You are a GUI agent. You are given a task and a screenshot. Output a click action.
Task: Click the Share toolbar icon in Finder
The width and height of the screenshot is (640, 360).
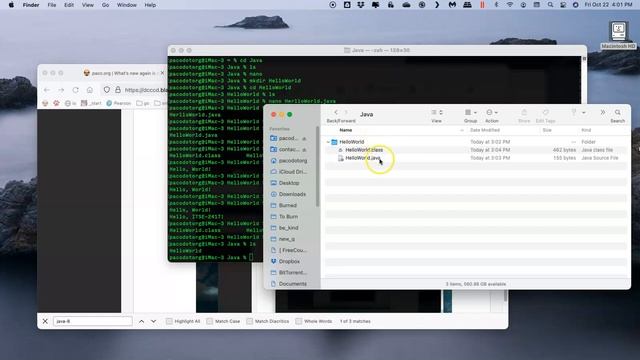524,112
